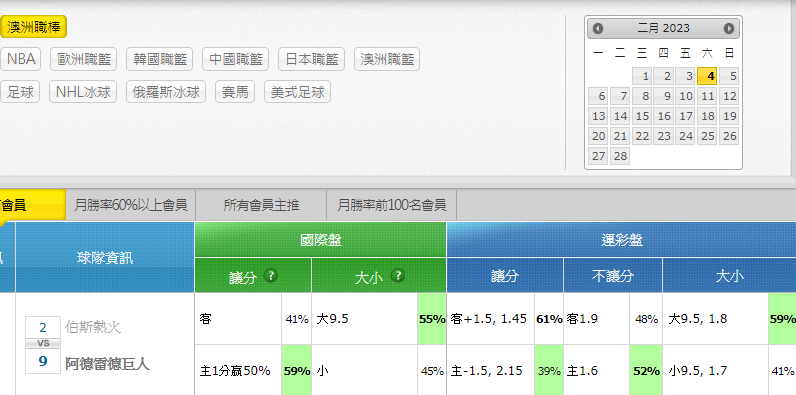Click the 不讓分 sub-header

tap(613, 276)
